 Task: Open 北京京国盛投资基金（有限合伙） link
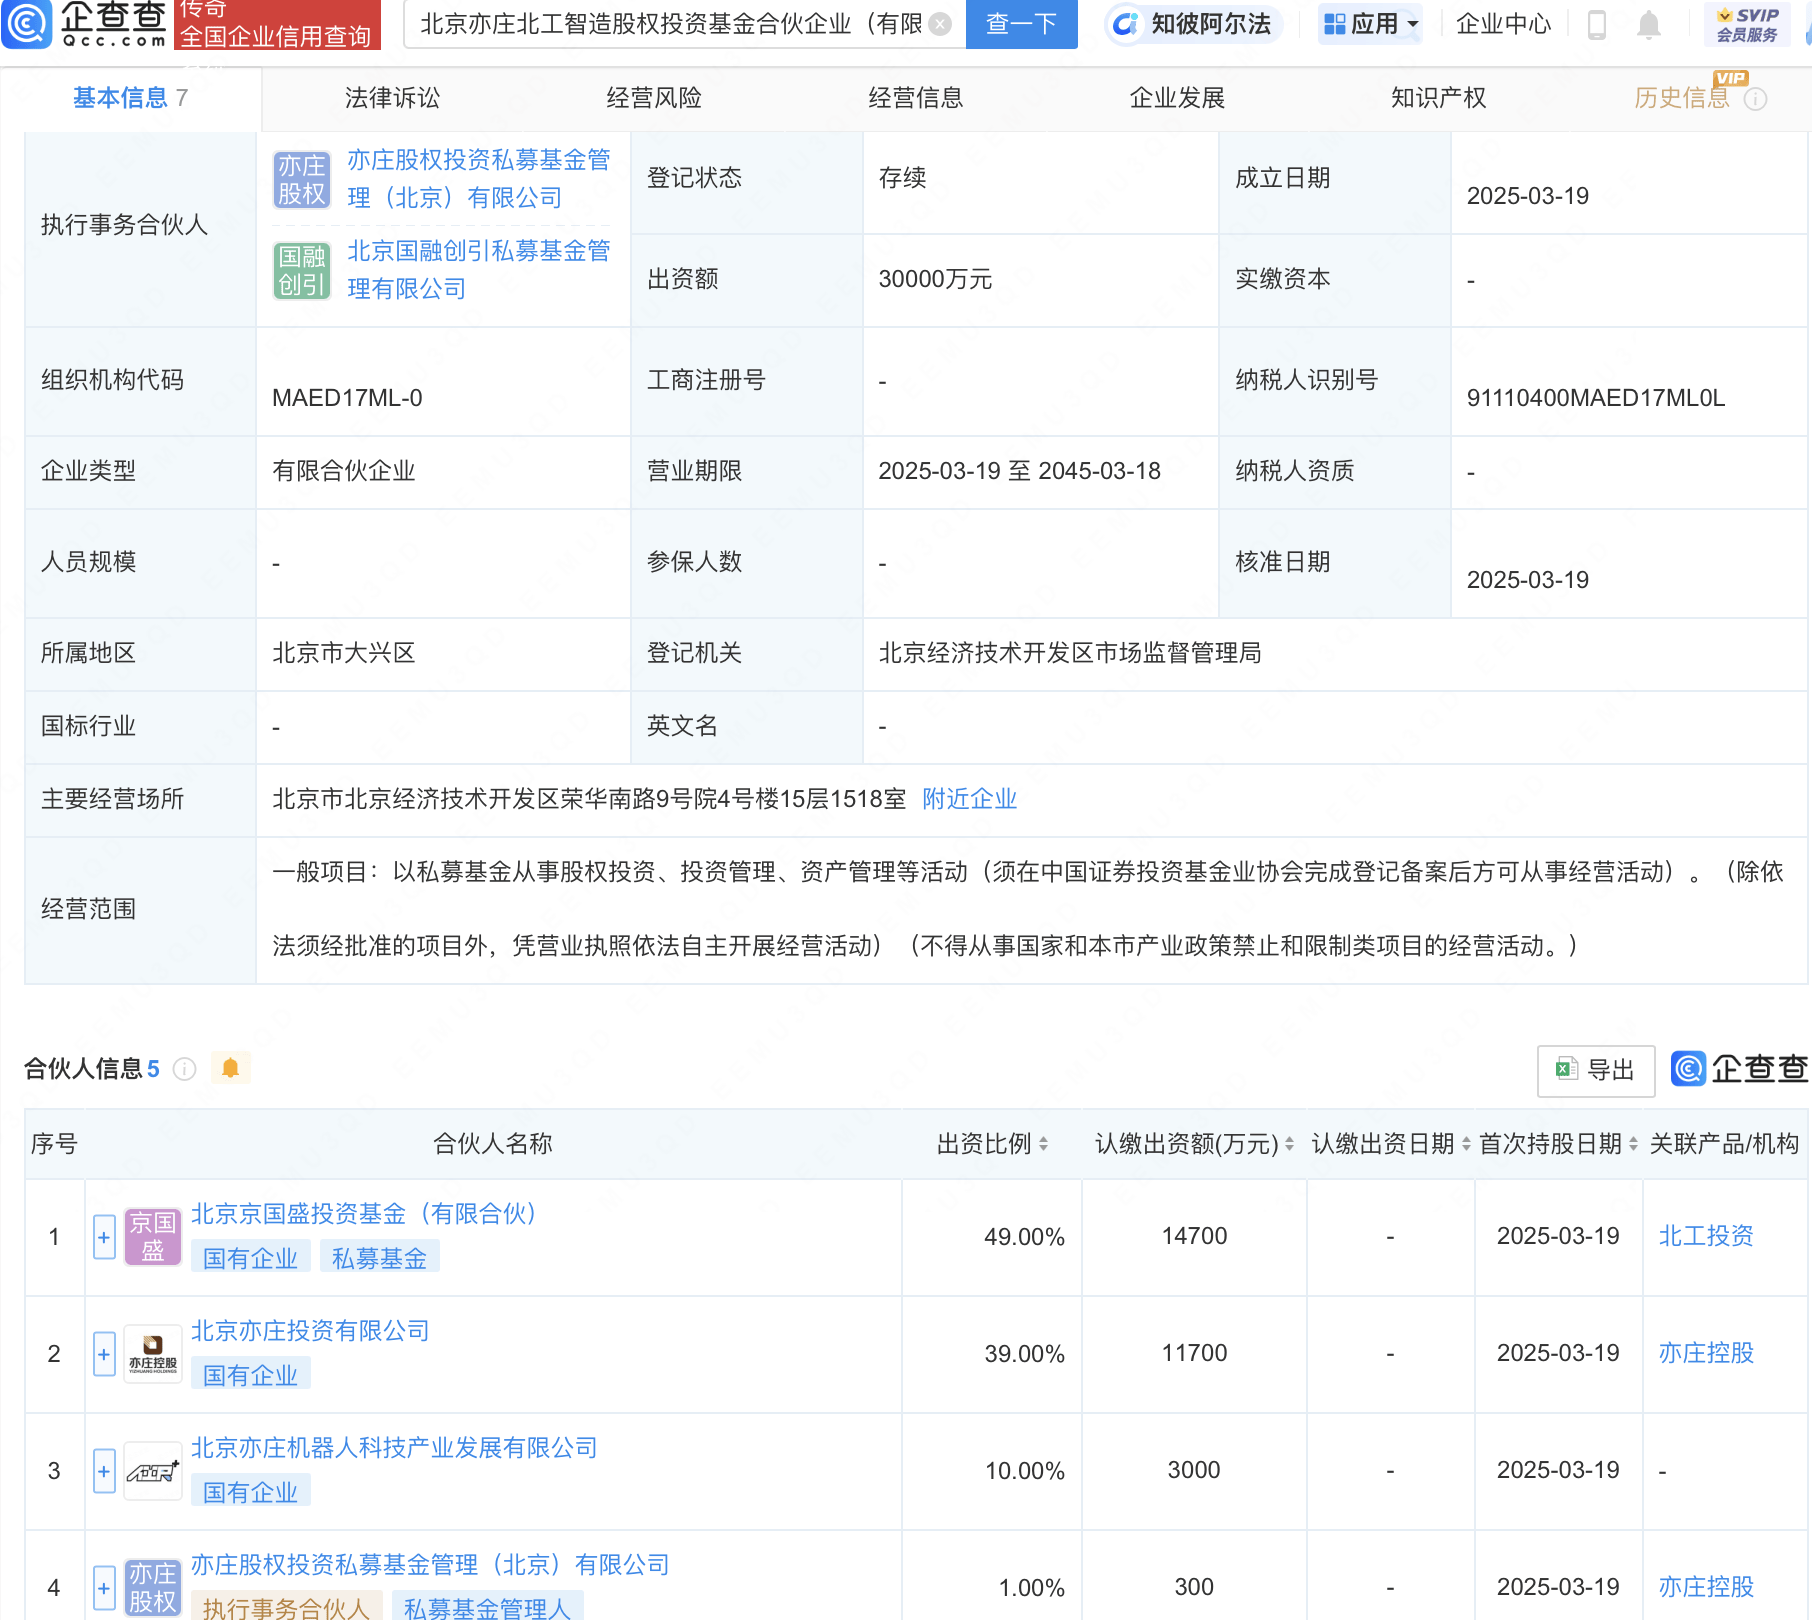[x=364, y=1214]
